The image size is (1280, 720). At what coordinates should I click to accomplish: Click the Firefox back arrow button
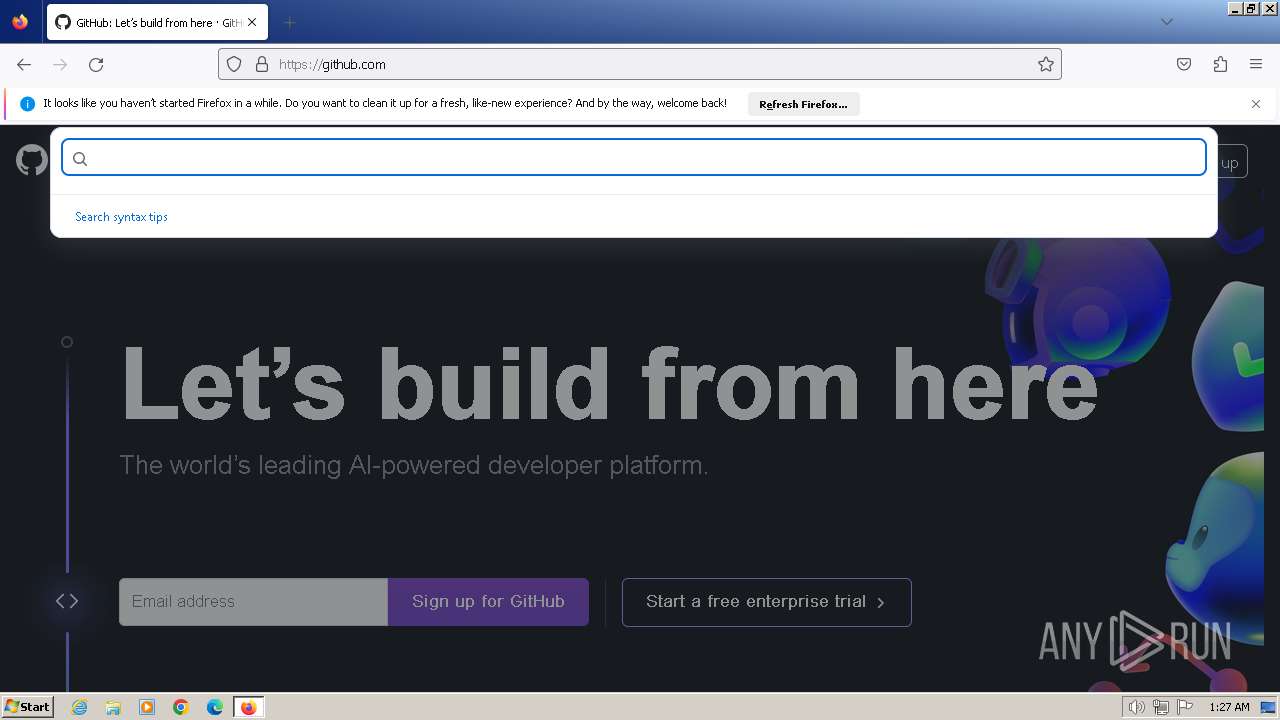(x=24, y=64)
